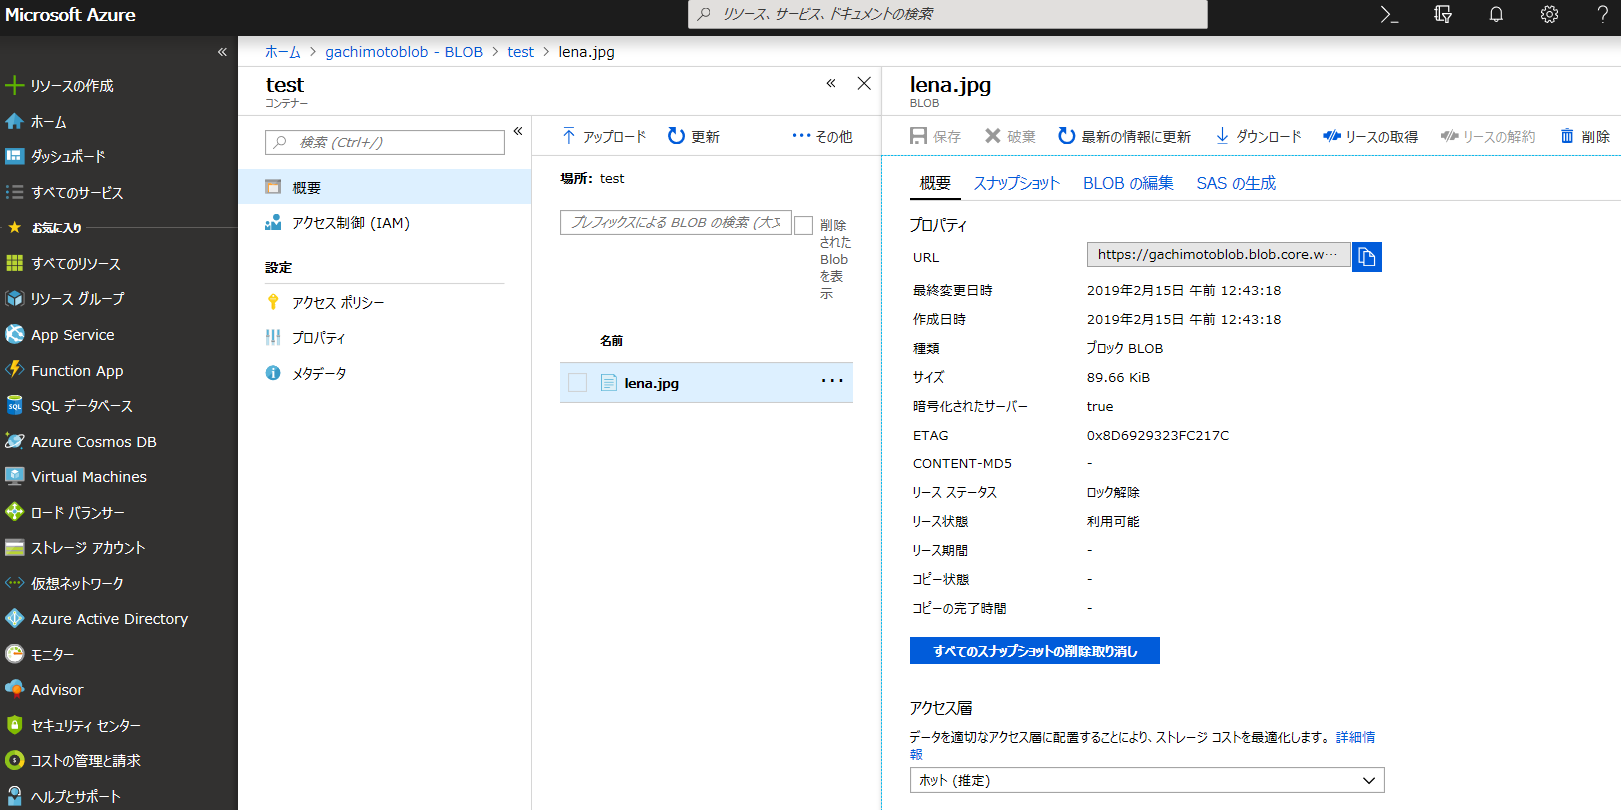Open the 詳細情報 link
This screenshot has height=810, width=1621.
click(1355, 737)
